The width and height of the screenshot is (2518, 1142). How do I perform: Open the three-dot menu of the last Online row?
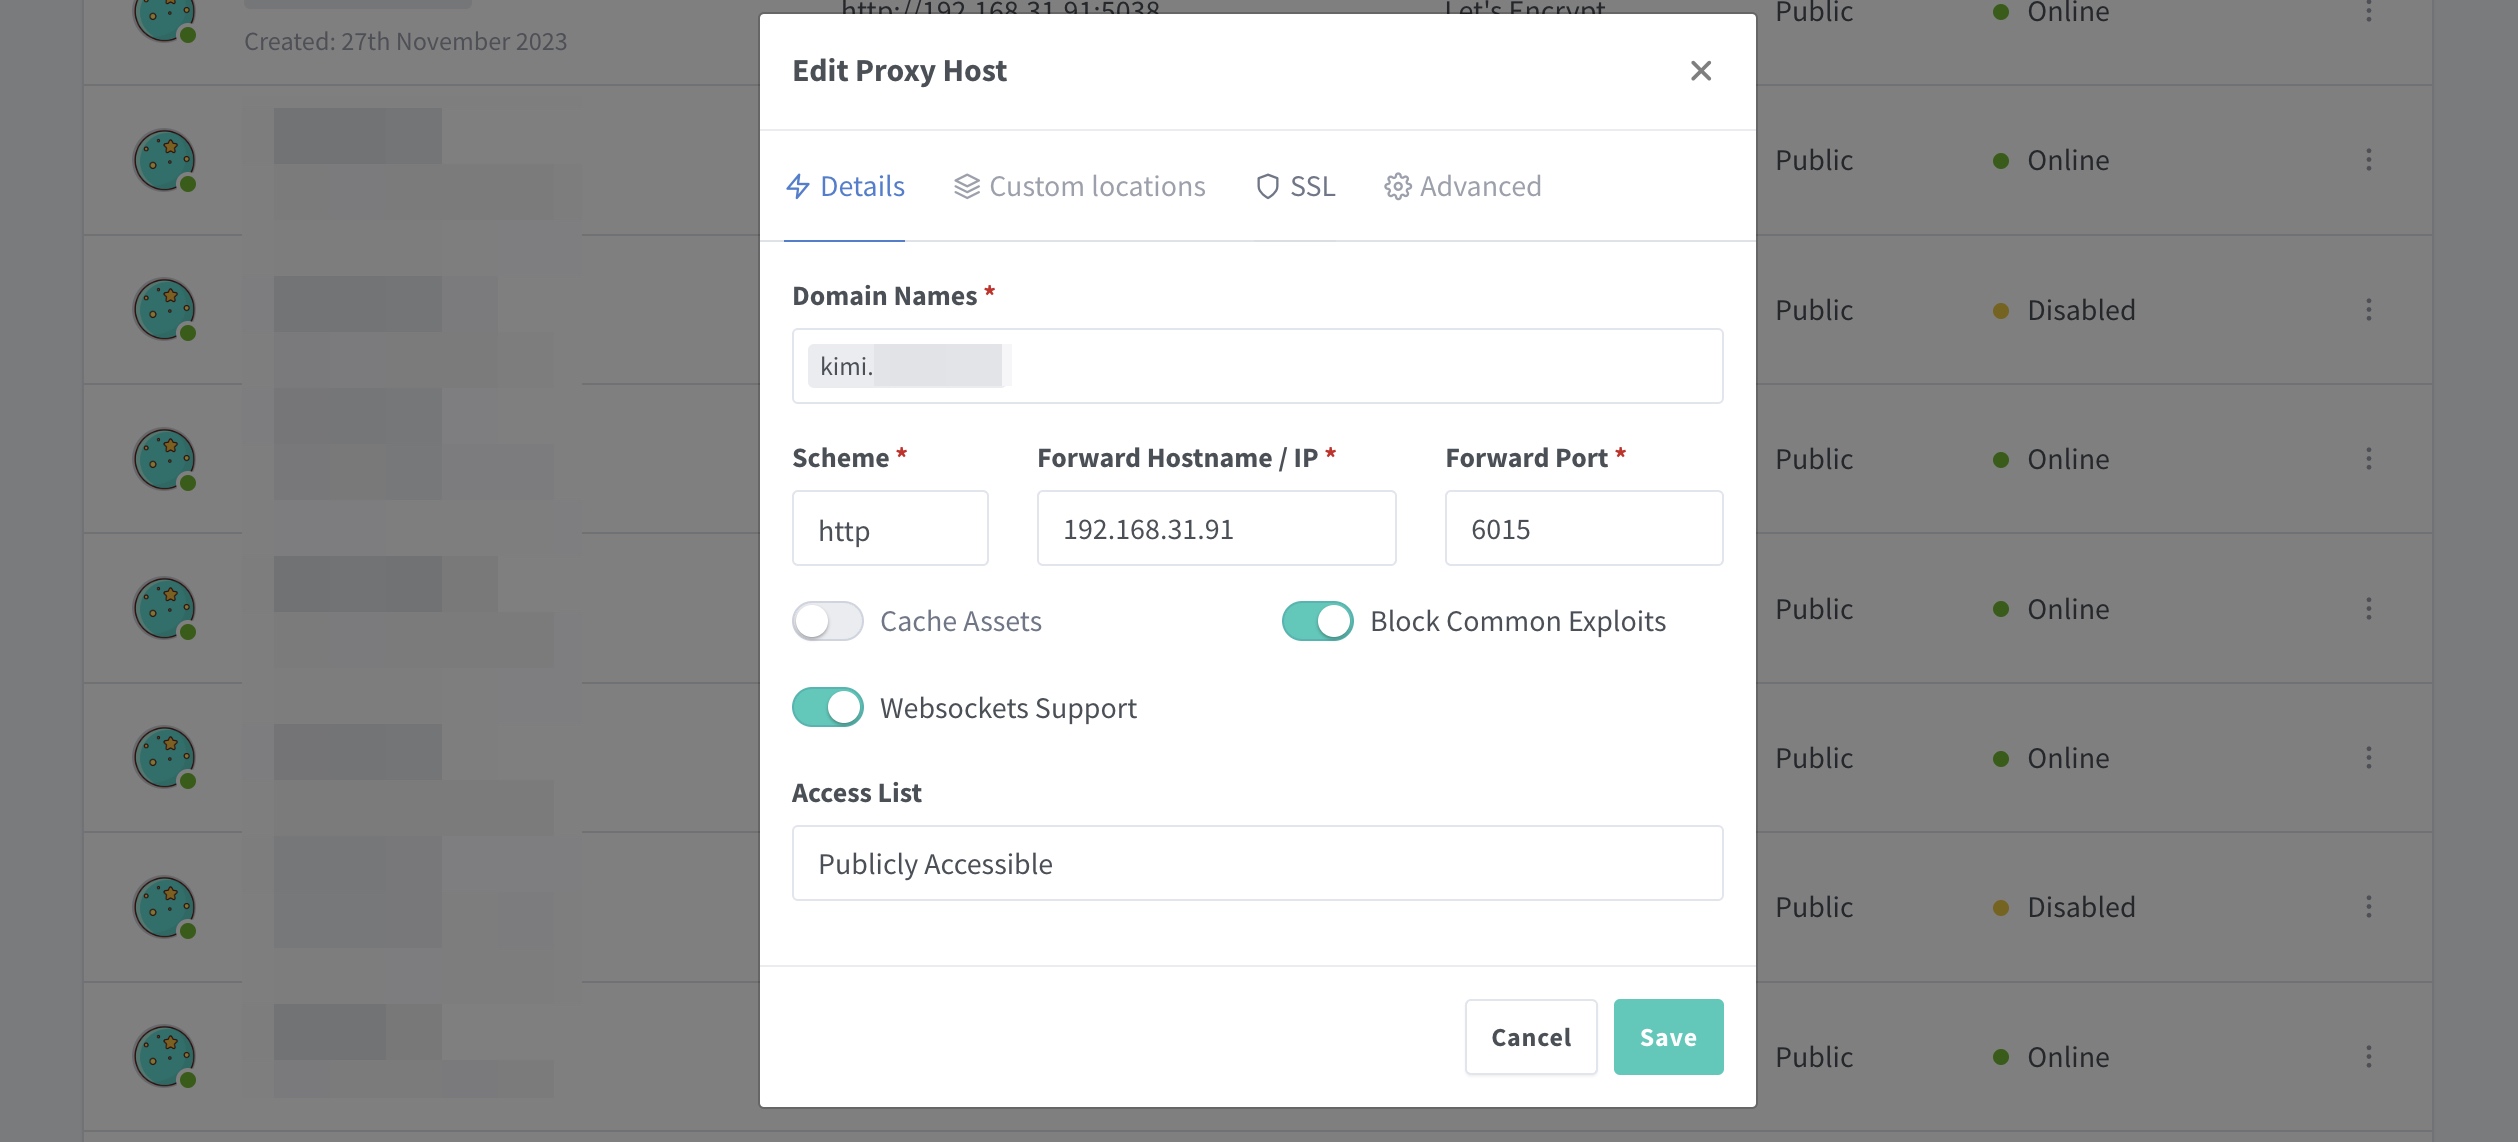2368,1057
